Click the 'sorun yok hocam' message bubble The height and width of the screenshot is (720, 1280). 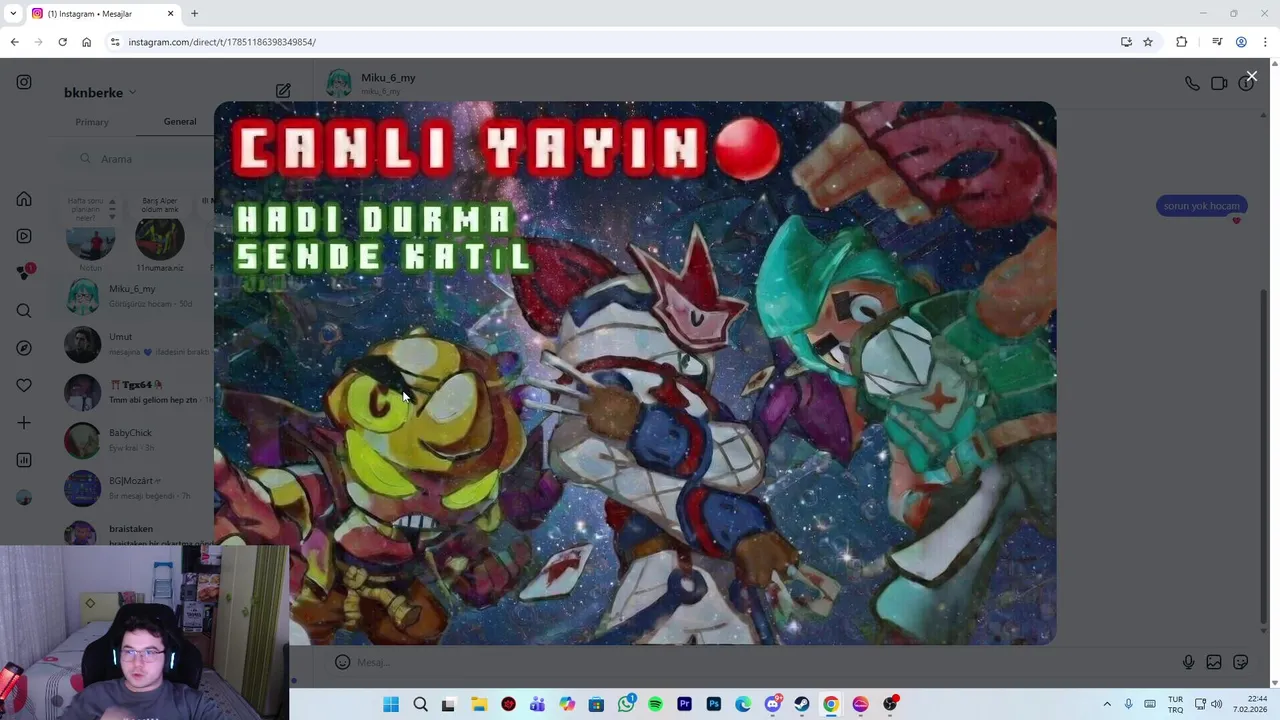(1201, 206)
